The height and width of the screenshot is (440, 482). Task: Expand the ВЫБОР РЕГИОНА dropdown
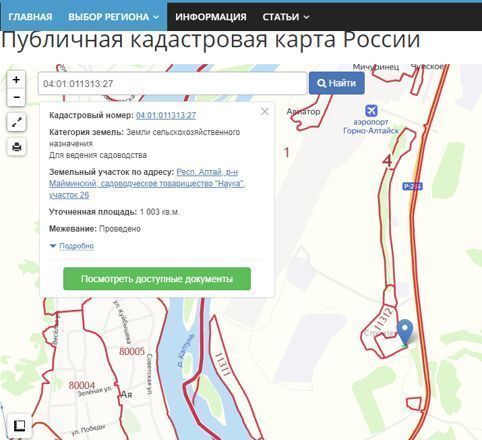tap(113, 17)
